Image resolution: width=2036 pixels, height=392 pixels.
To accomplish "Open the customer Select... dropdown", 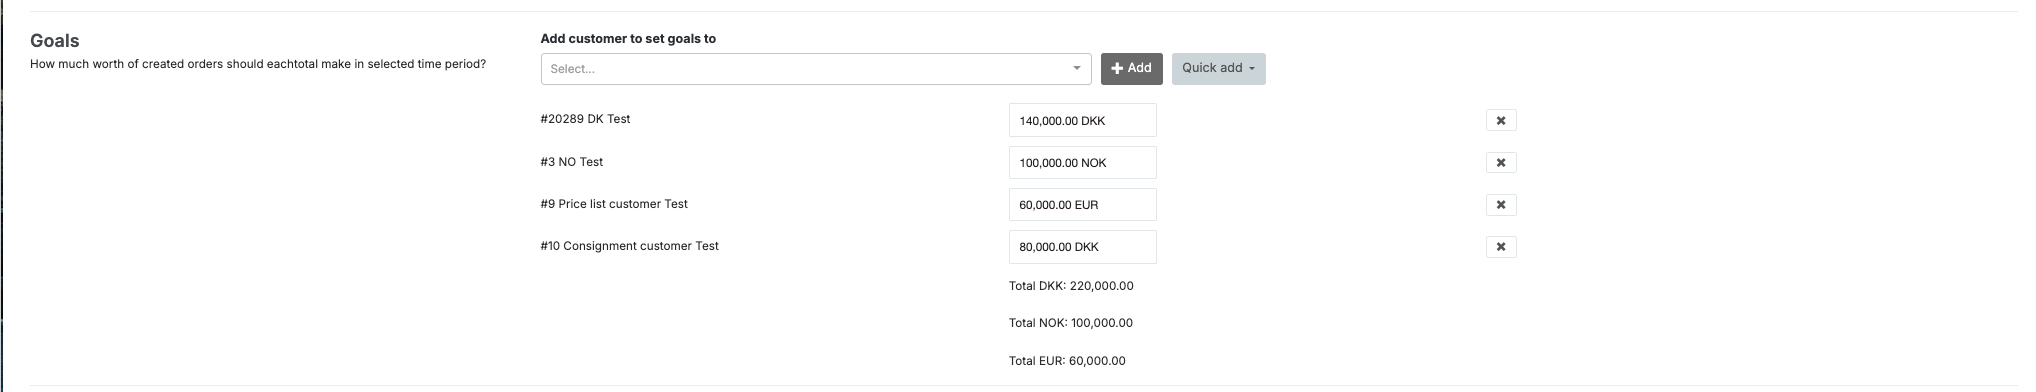I will coord(815,69).
